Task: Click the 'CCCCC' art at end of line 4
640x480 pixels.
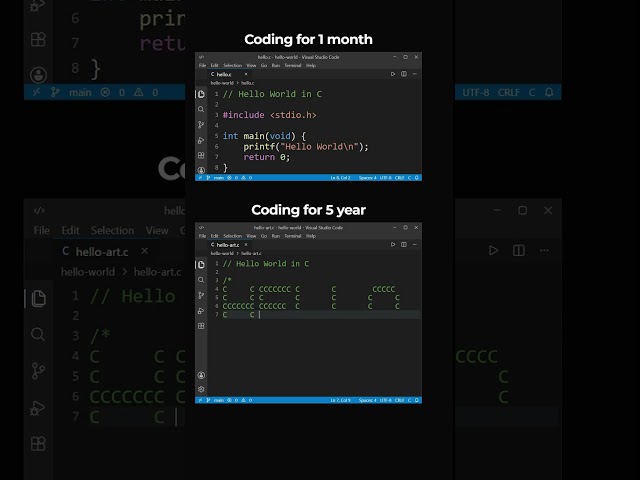Action: [x=383, y=289]
